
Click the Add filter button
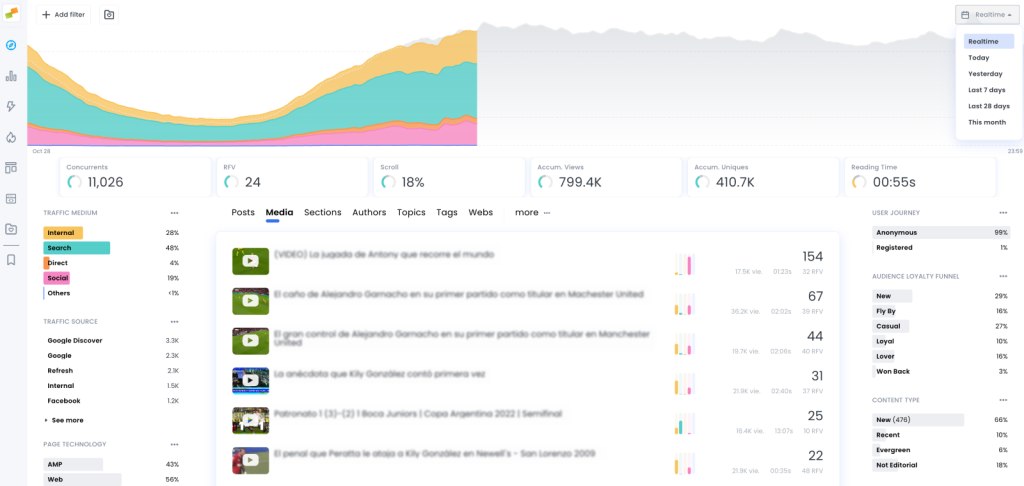coord(63,14)
